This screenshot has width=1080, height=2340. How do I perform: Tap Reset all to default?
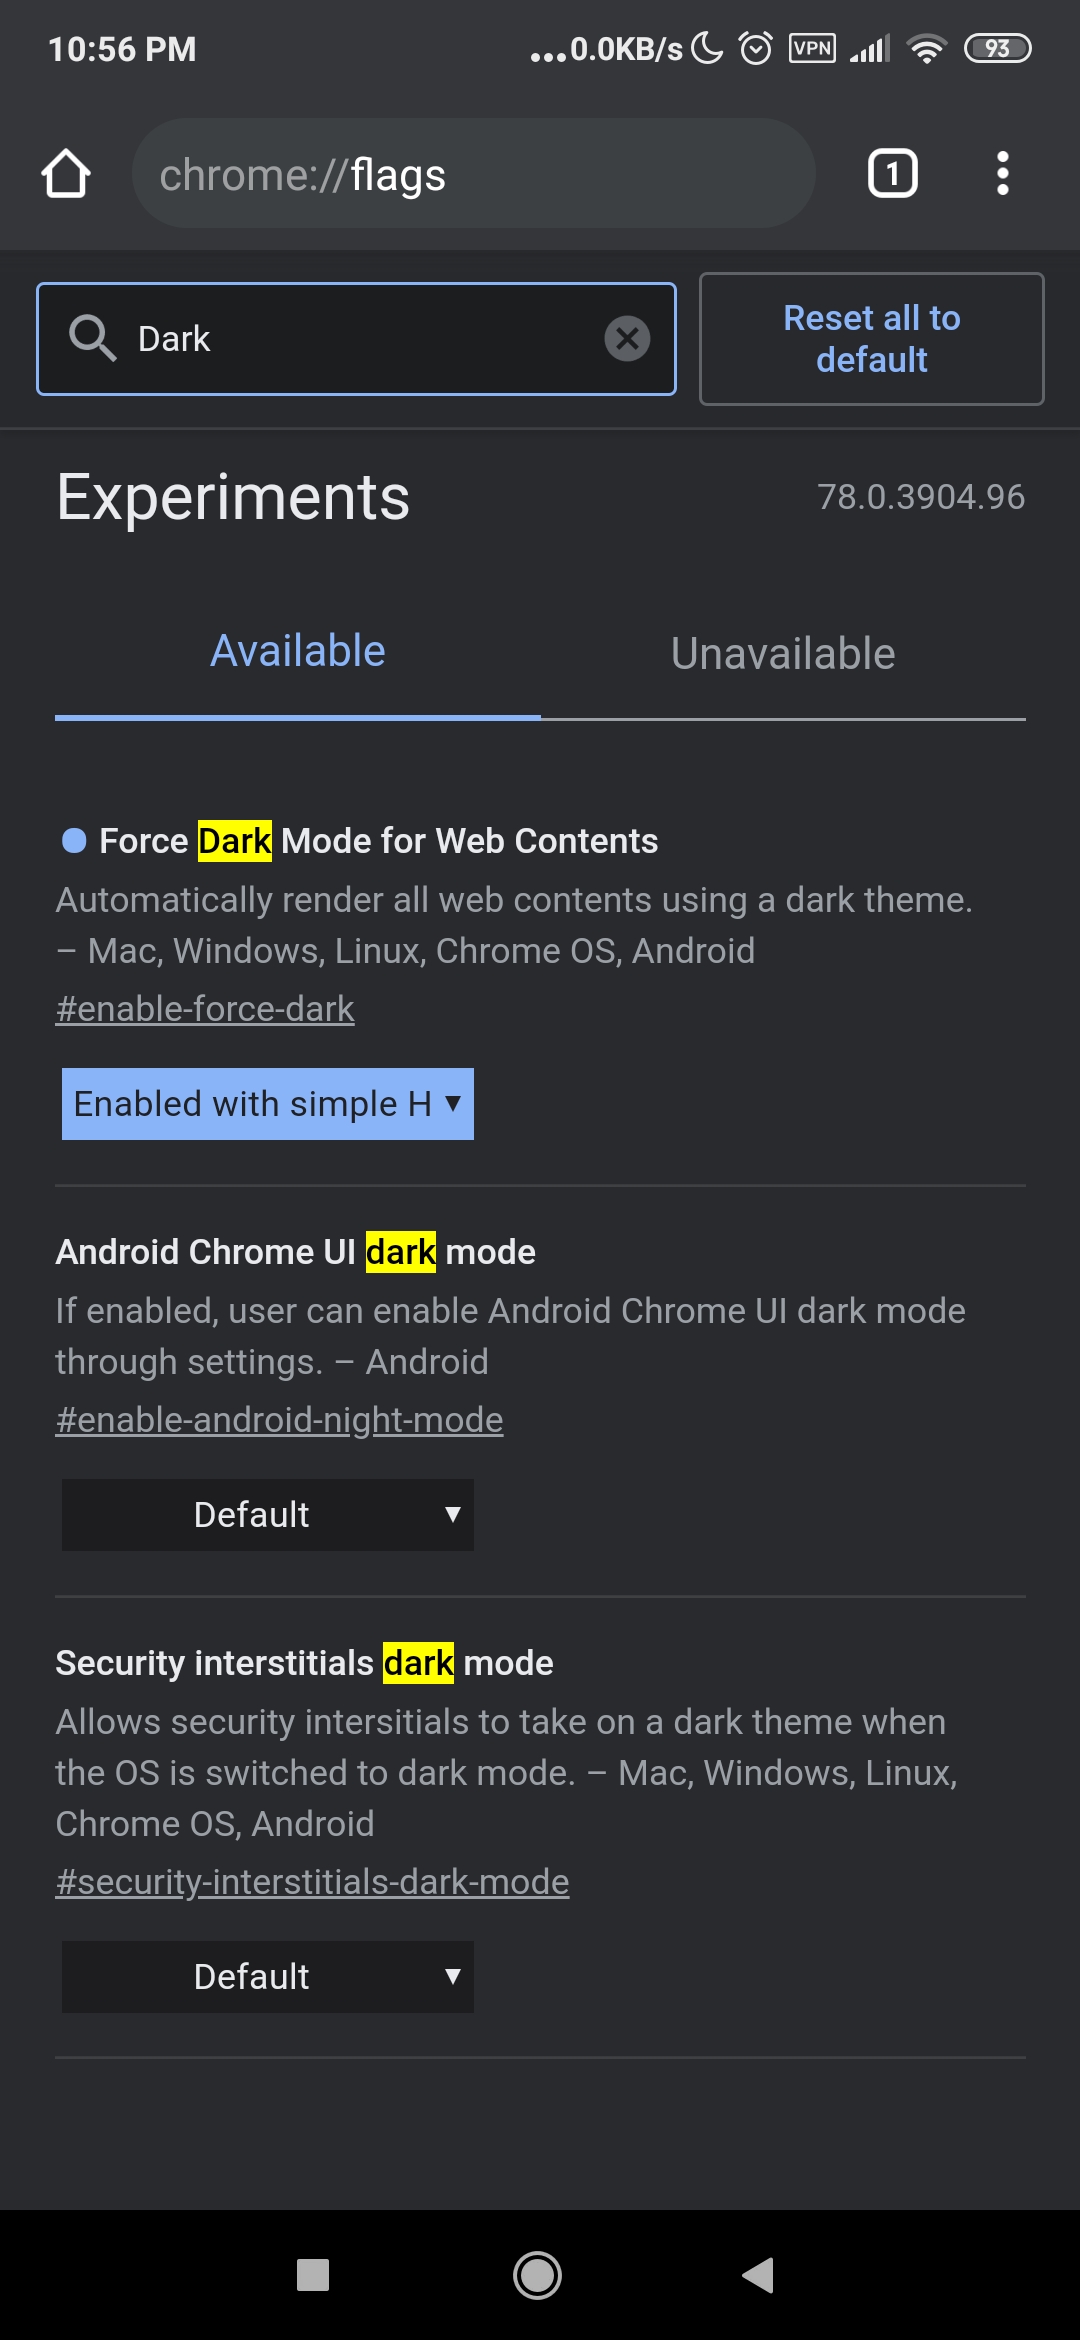point(871,339)
